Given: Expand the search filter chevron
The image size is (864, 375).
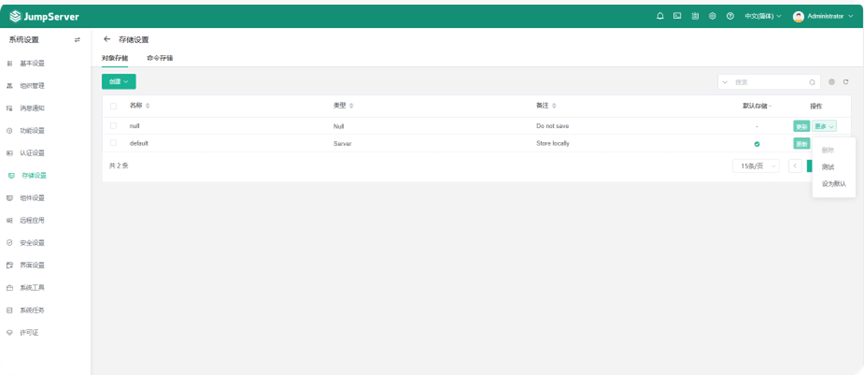Looking at the screenshot, I should pyautogui.click(x=725, y=82).
